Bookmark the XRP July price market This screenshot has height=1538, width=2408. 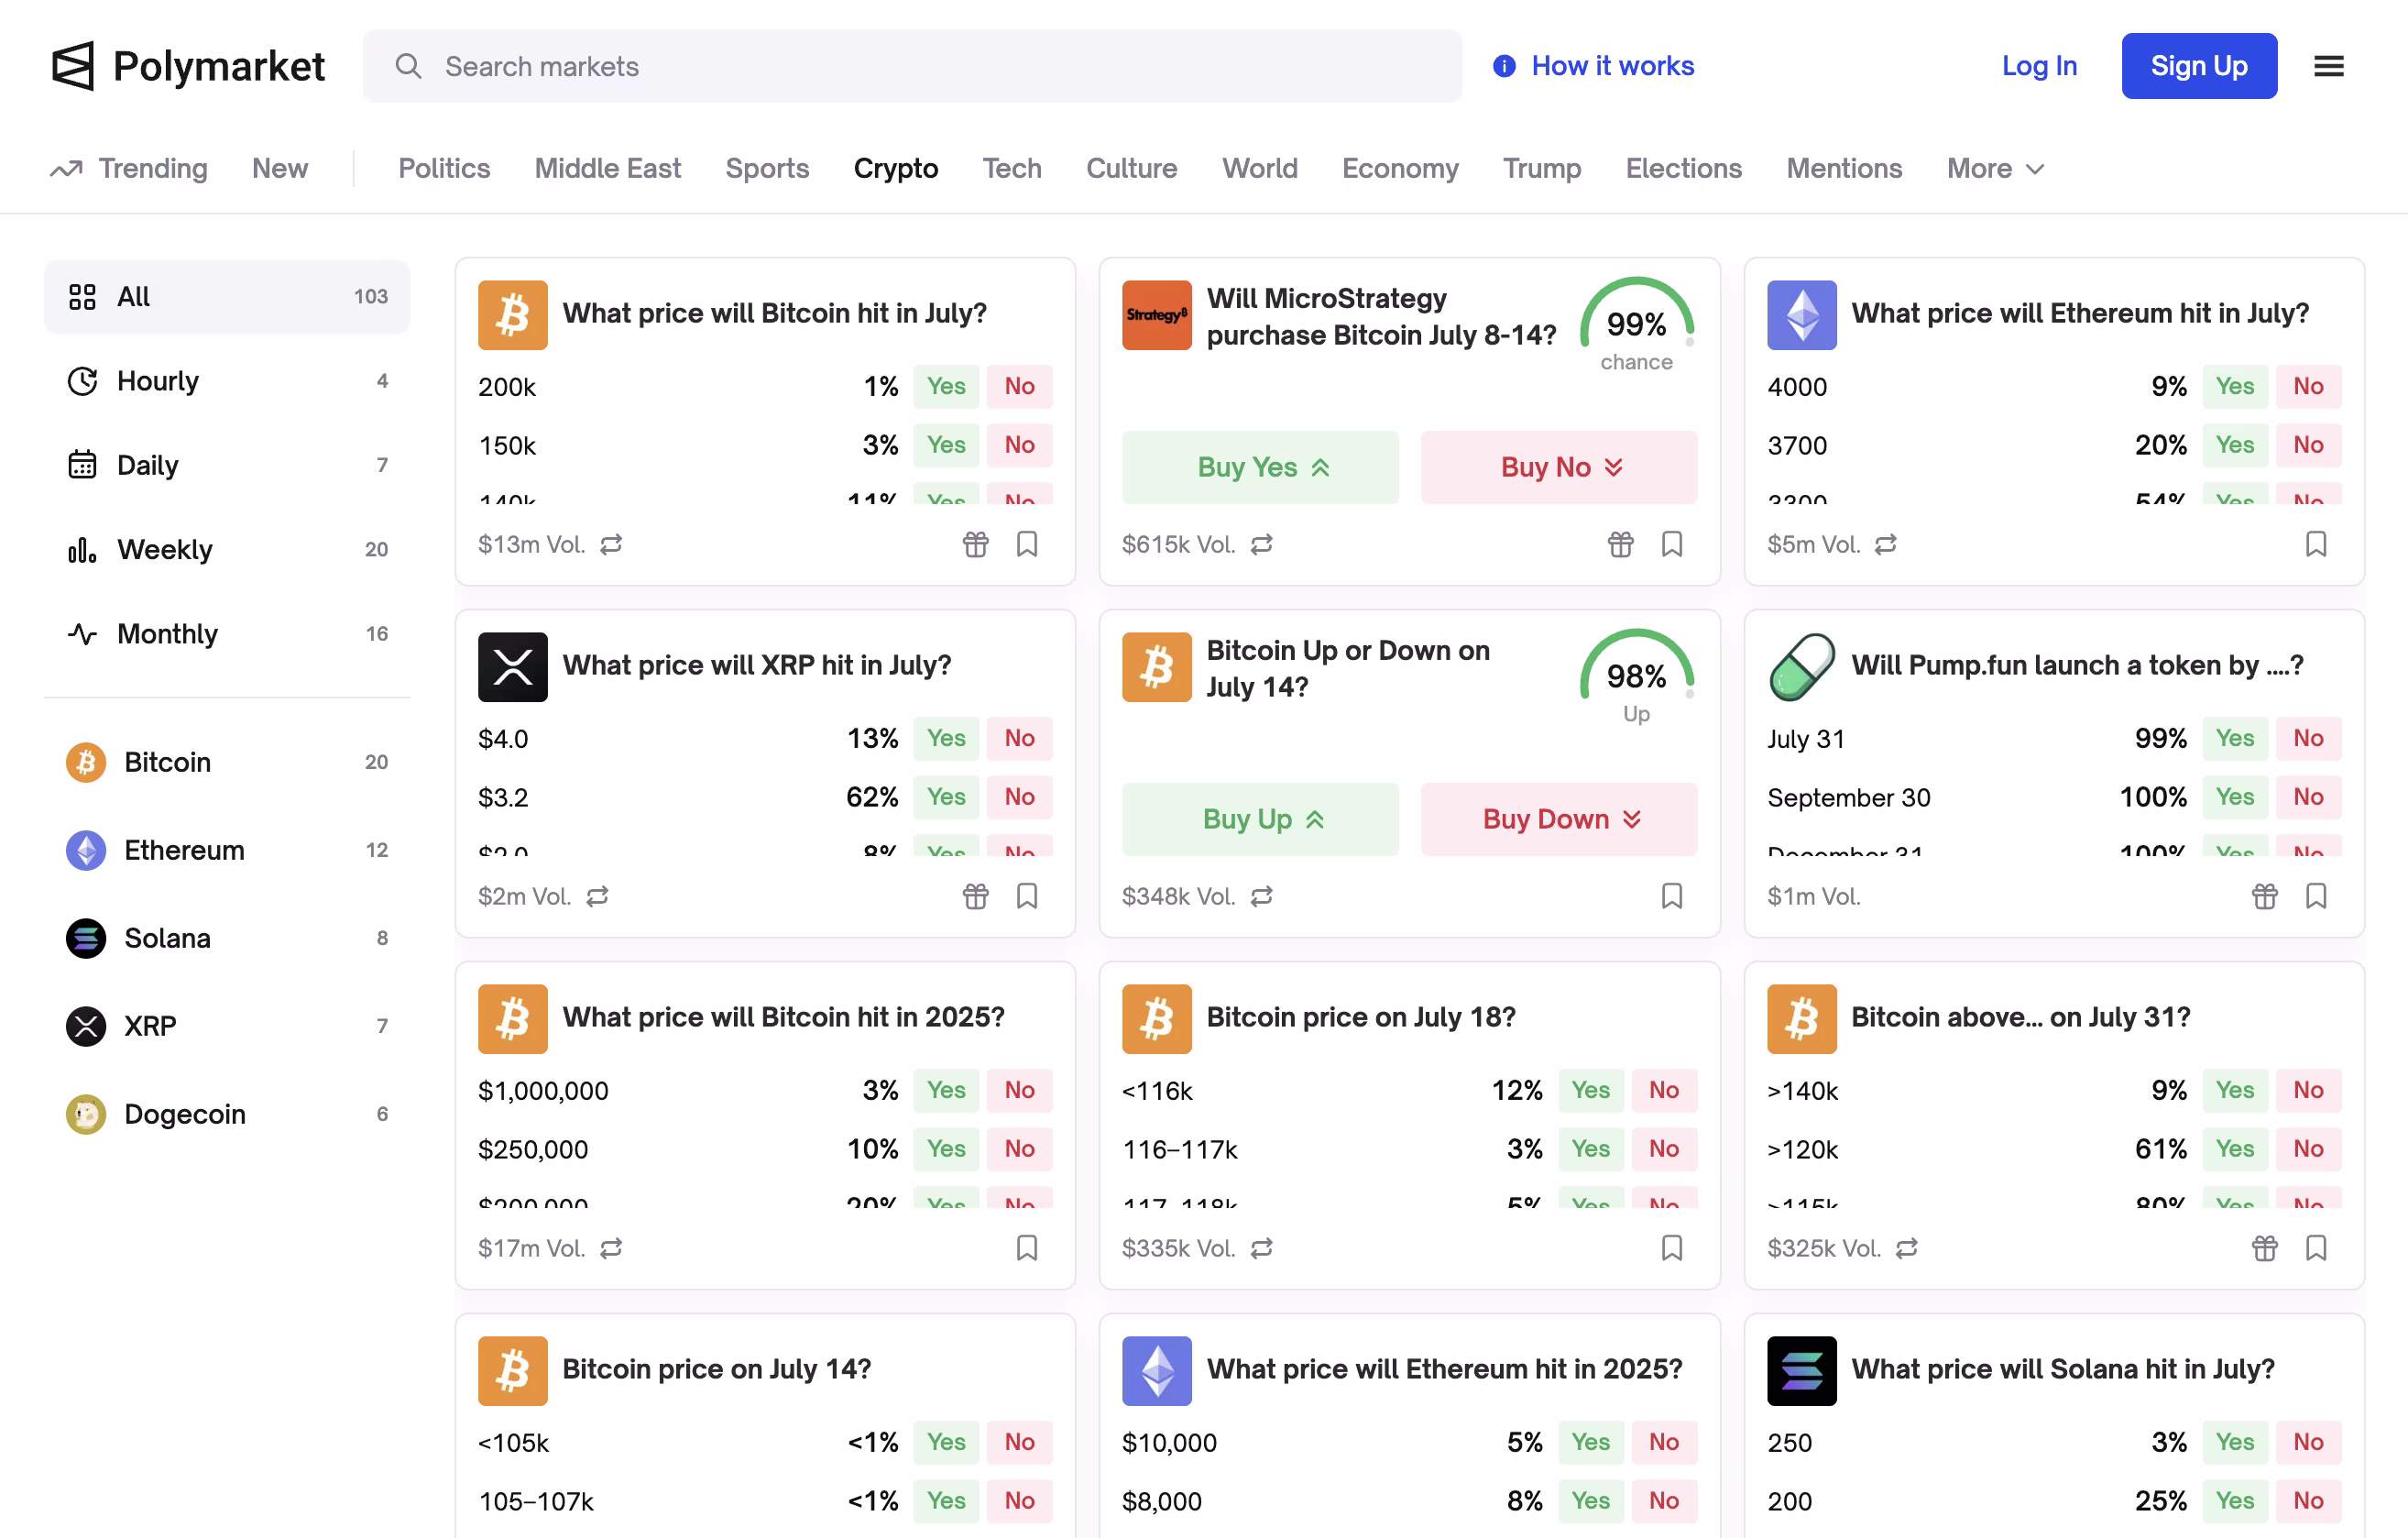pos(1027,896)
